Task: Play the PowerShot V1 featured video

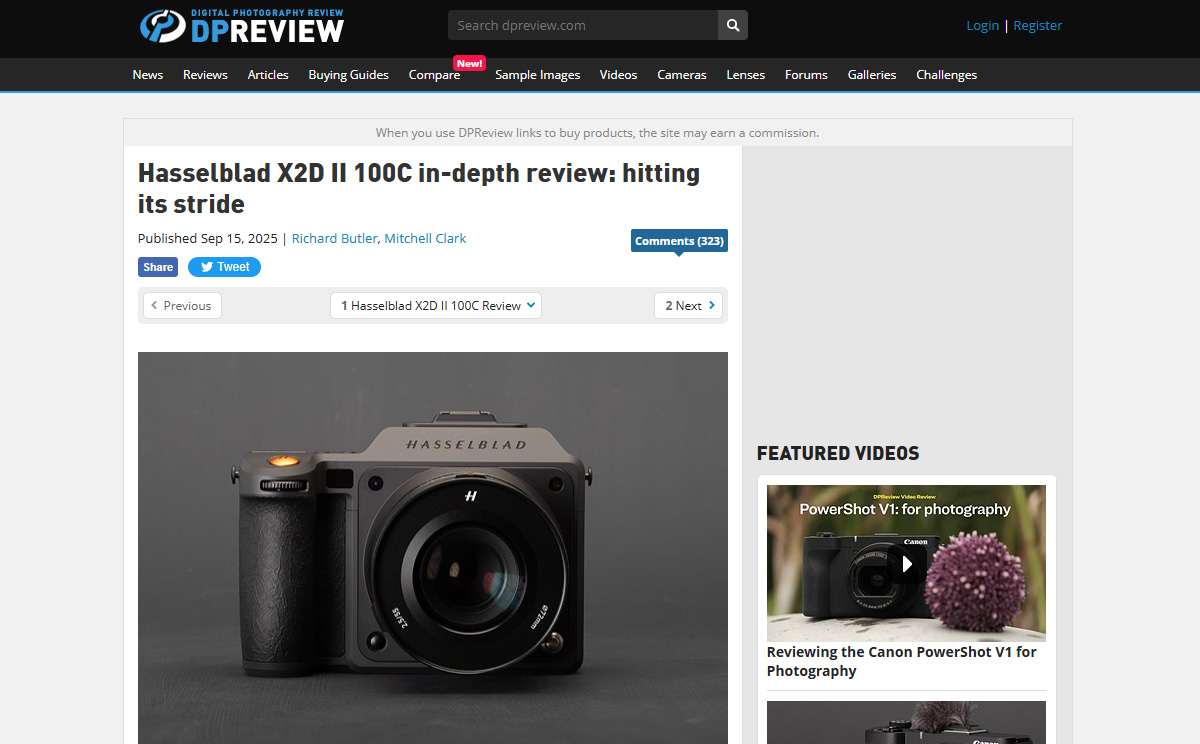Action: pos(906,563)
